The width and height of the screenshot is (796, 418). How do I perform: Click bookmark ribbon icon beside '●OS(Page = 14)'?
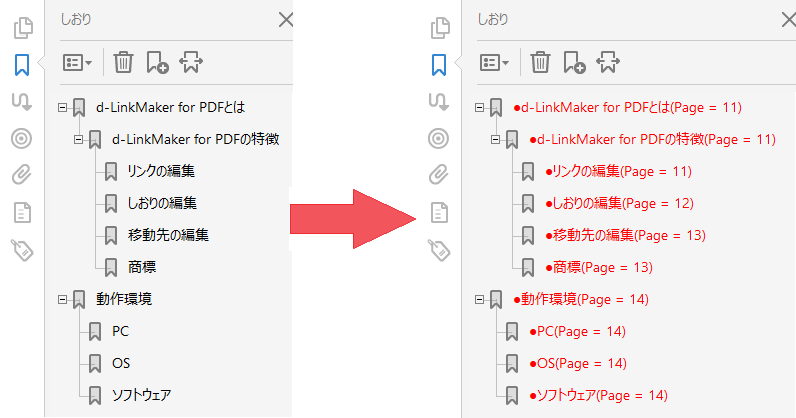[x=512, y=364]
